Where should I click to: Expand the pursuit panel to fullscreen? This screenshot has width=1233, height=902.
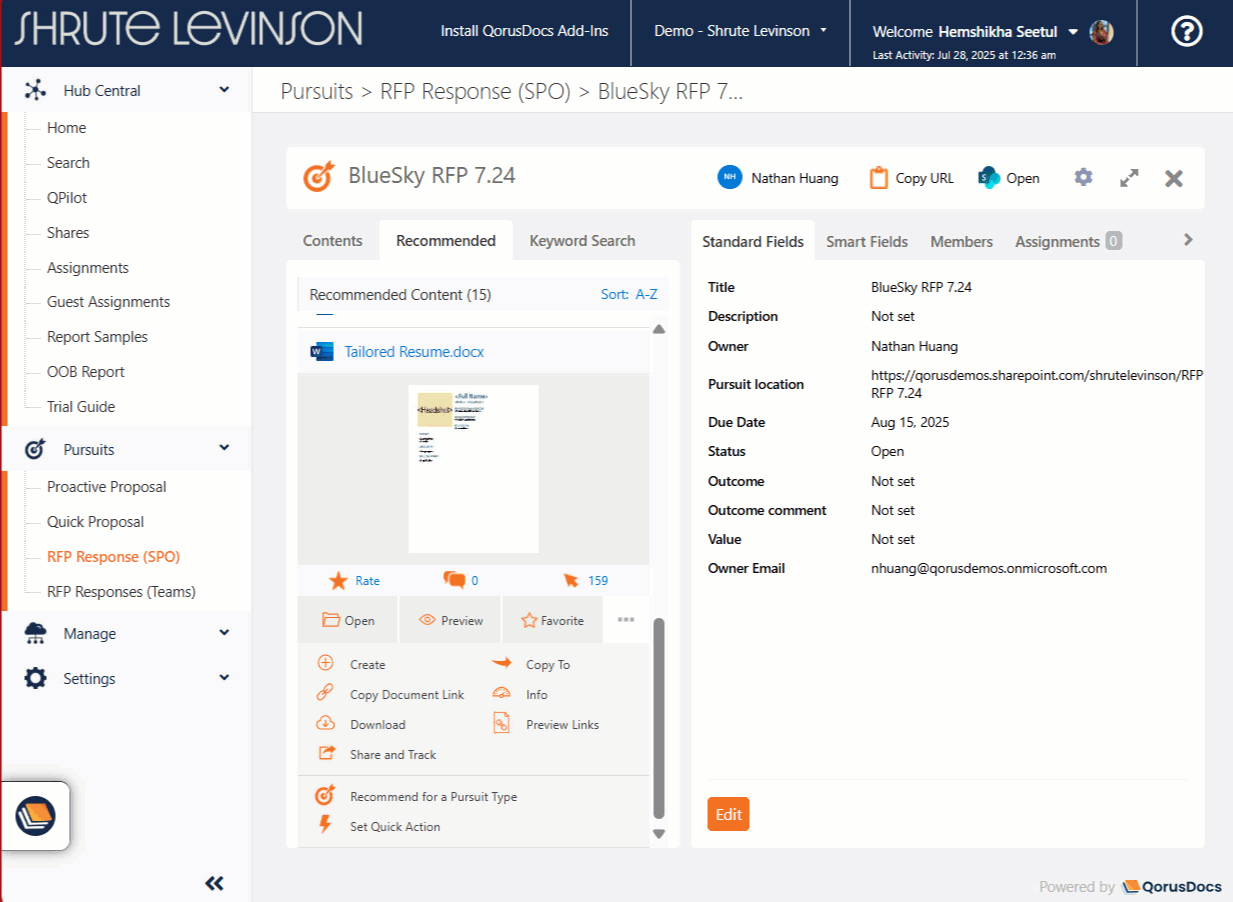pos(1129,178)
